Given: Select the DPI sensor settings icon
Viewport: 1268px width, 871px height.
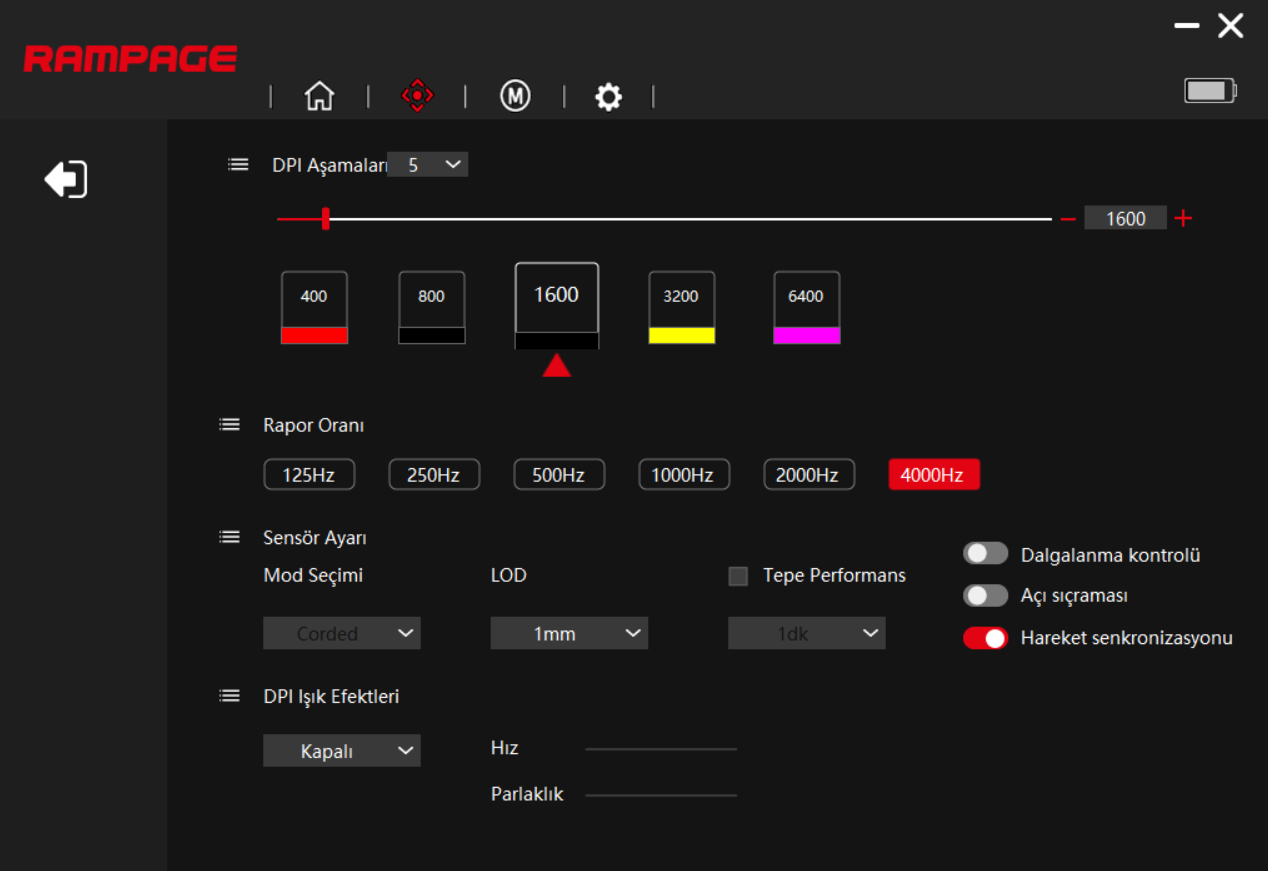Looking at the screenshot, I should (416, 95).
